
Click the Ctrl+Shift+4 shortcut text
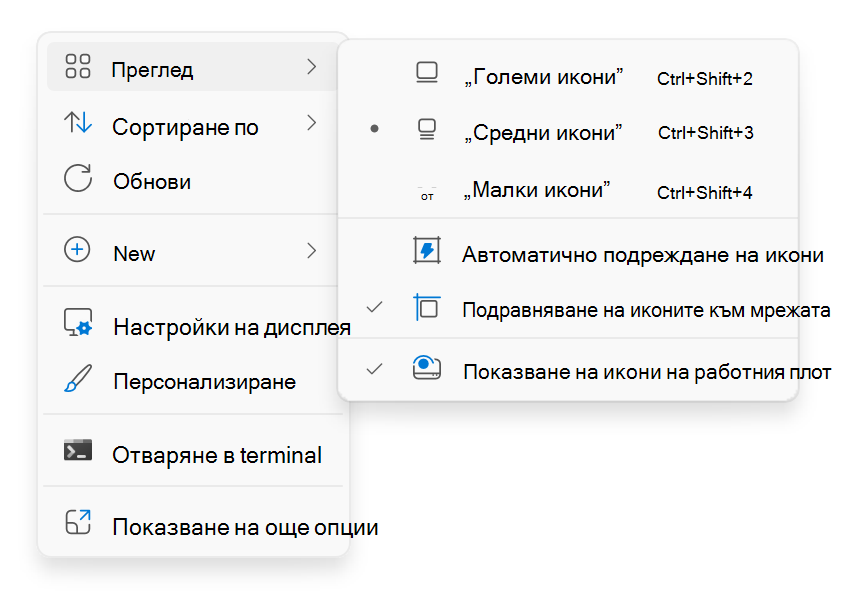pos(705,192)
